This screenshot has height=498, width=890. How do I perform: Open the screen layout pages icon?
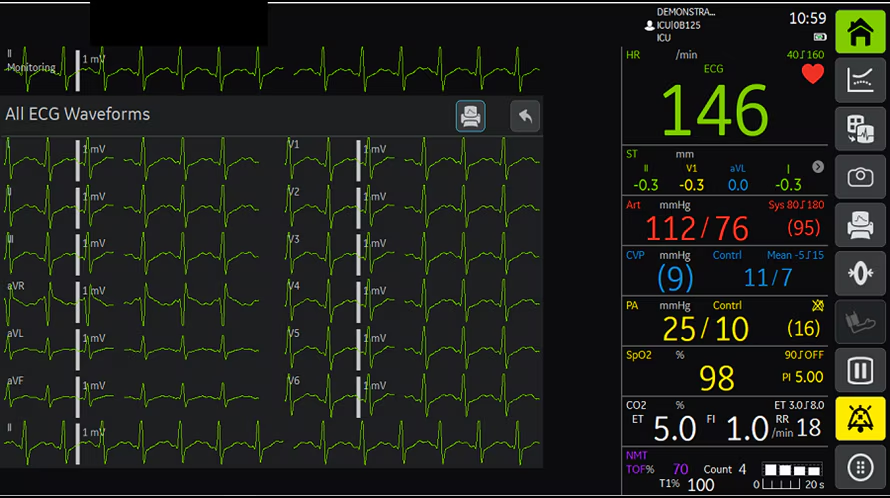click(860, 129)
